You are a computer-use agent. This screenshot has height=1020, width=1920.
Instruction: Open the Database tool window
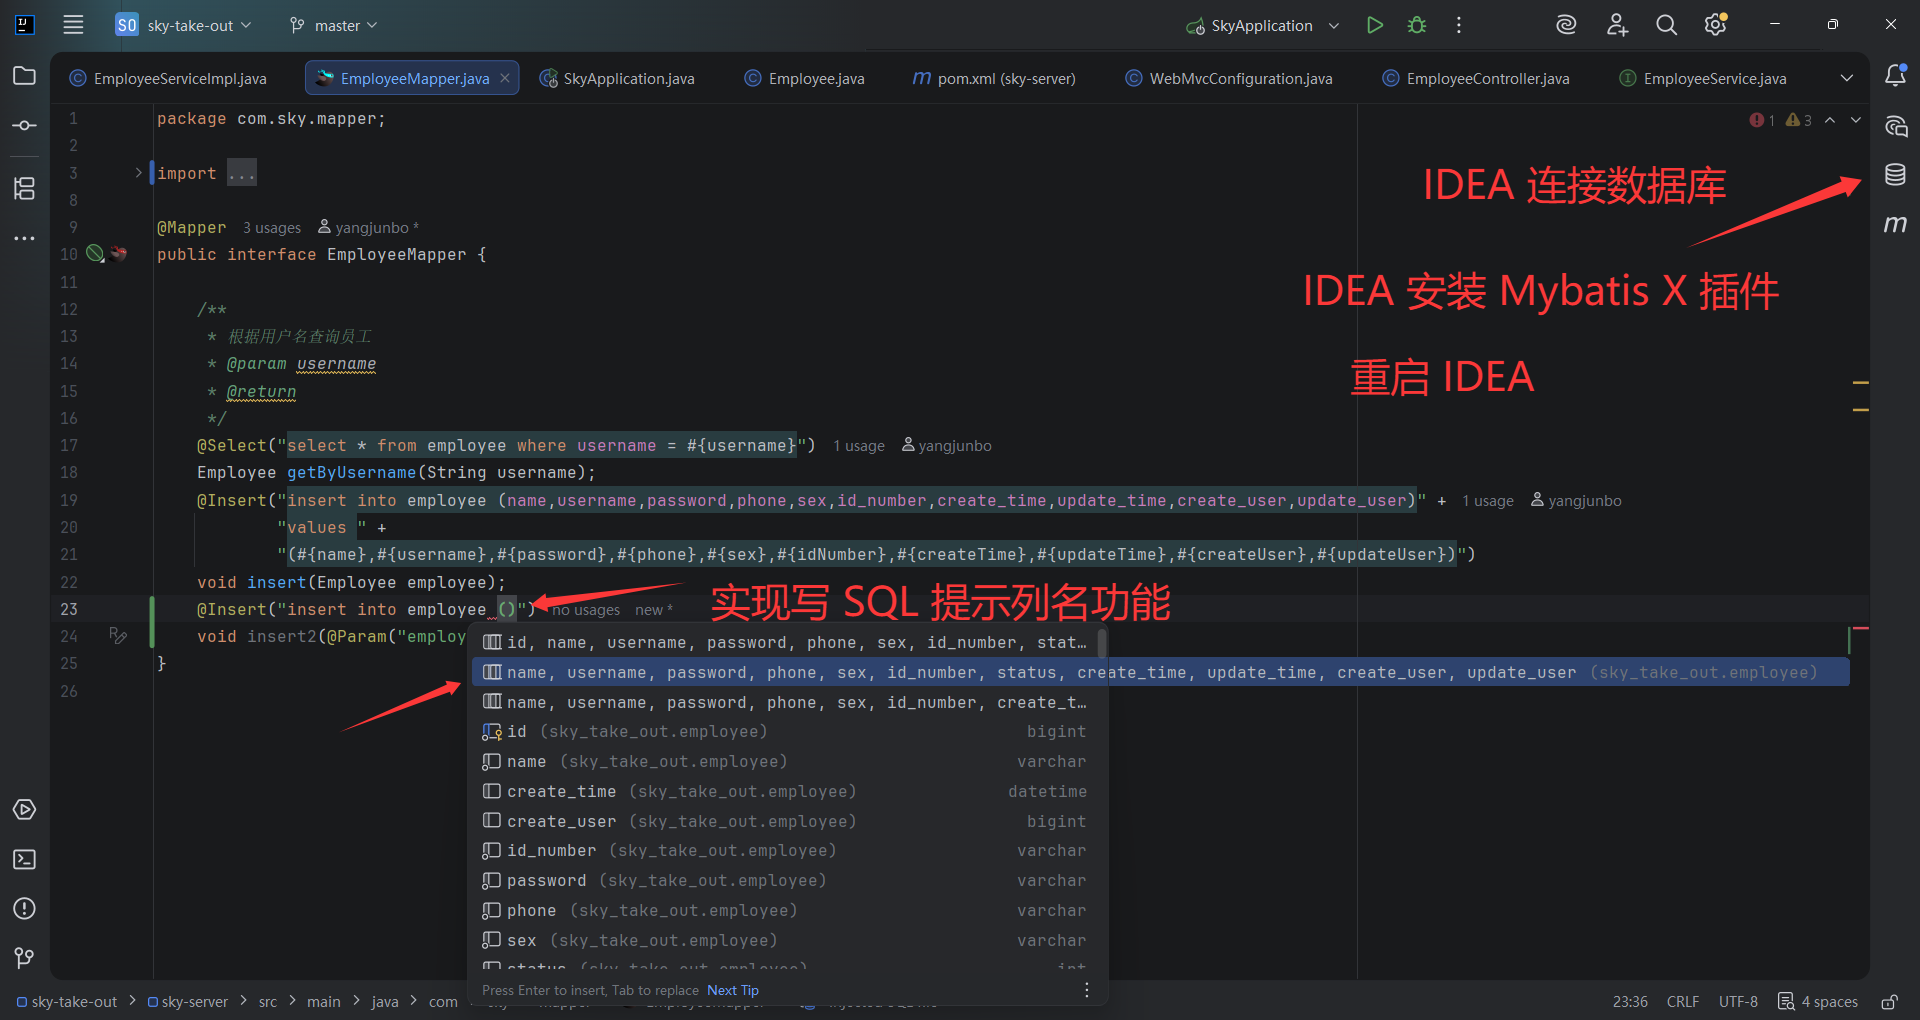(x=1895, y=175)
